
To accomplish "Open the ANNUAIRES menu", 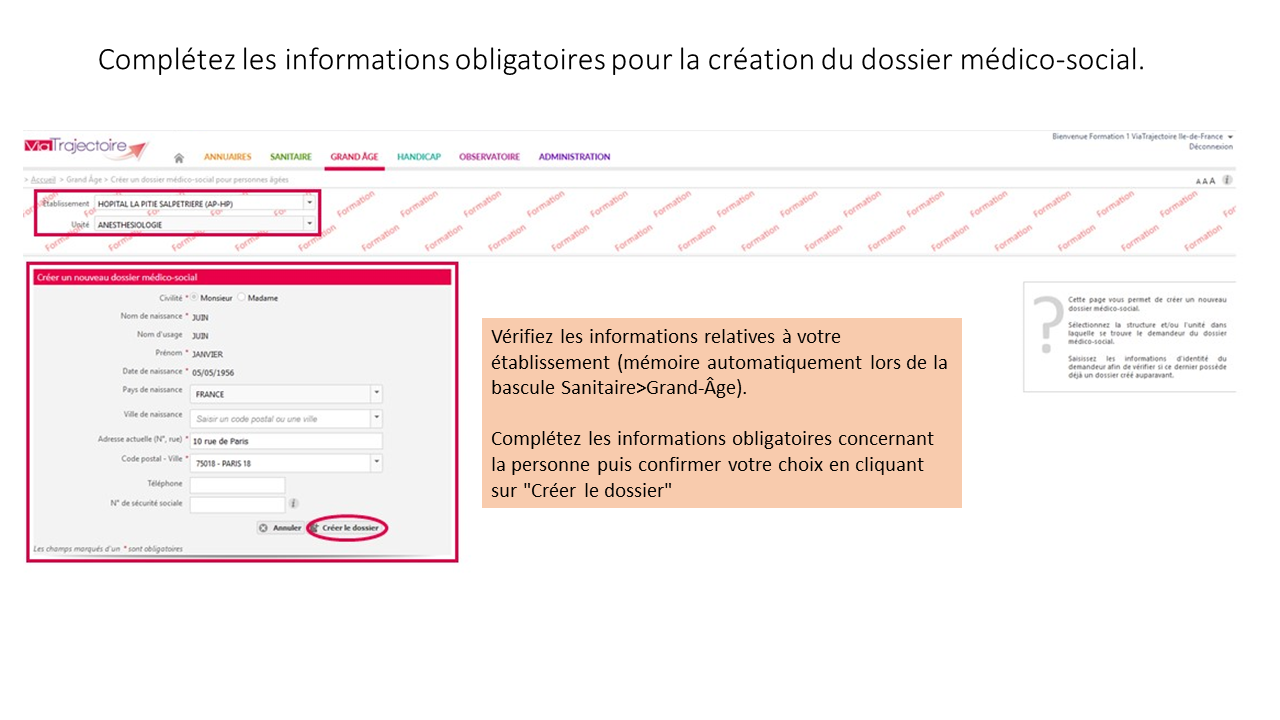I will click(228, 157).
